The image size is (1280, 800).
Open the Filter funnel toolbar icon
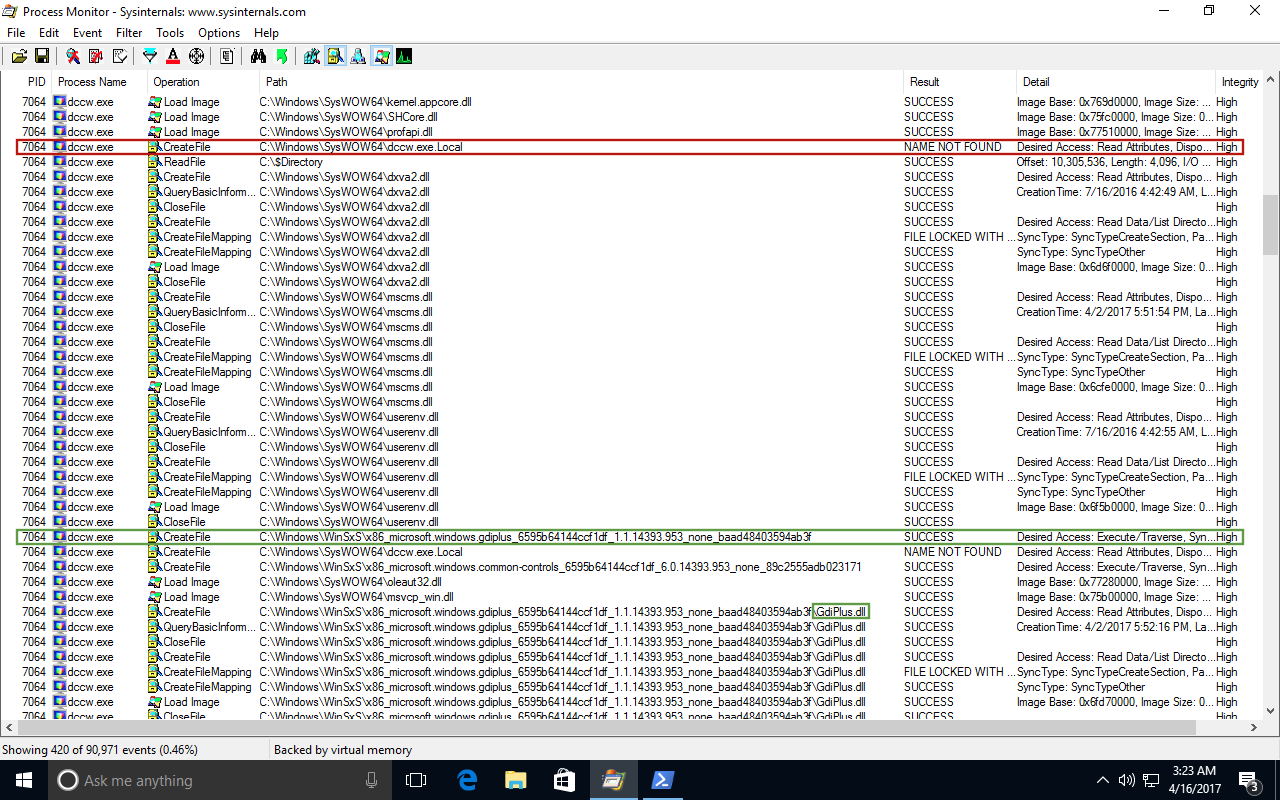[x=150, y=56]
